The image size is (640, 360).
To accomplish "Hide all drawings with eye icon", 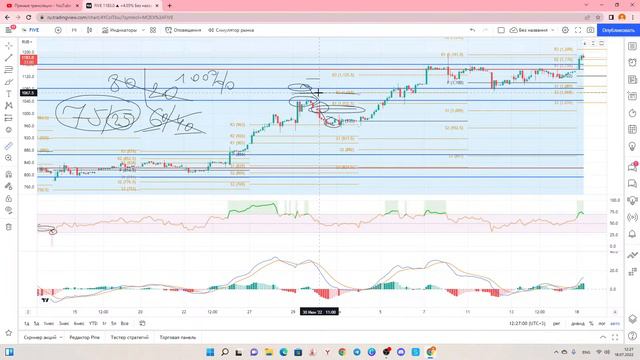I will coord(9,210).
